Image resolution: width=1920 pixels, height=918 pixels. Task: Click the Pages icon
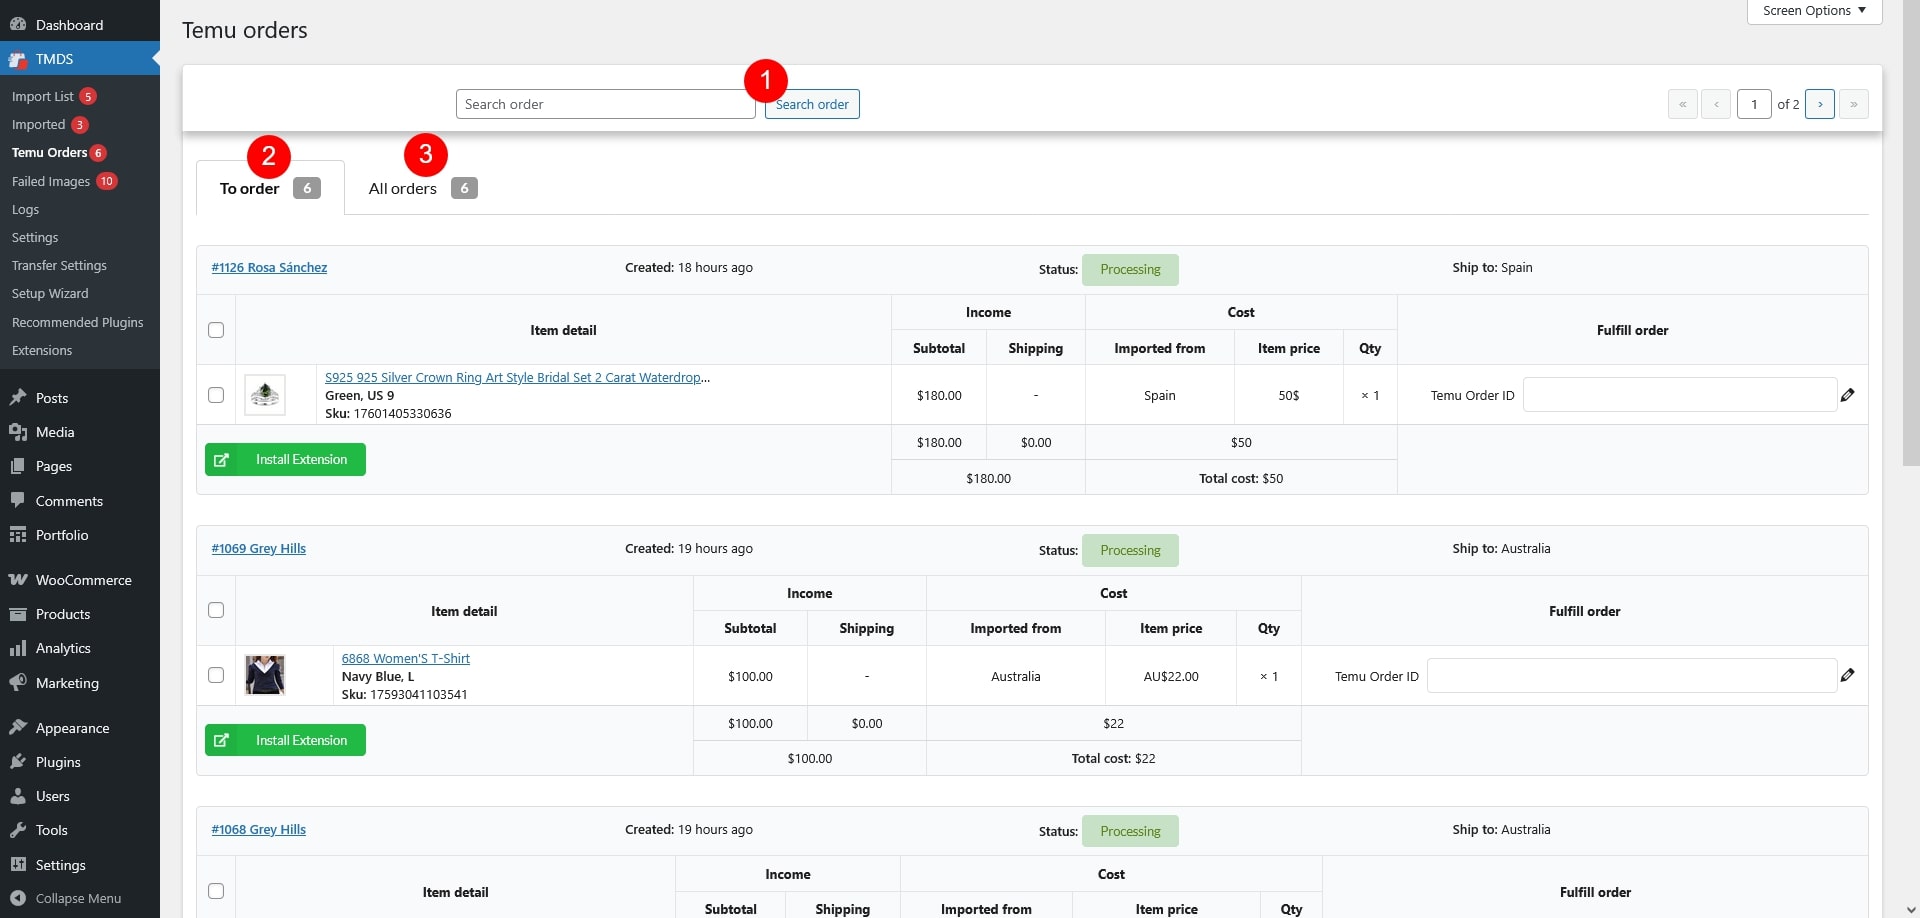(x=18, y=466)
